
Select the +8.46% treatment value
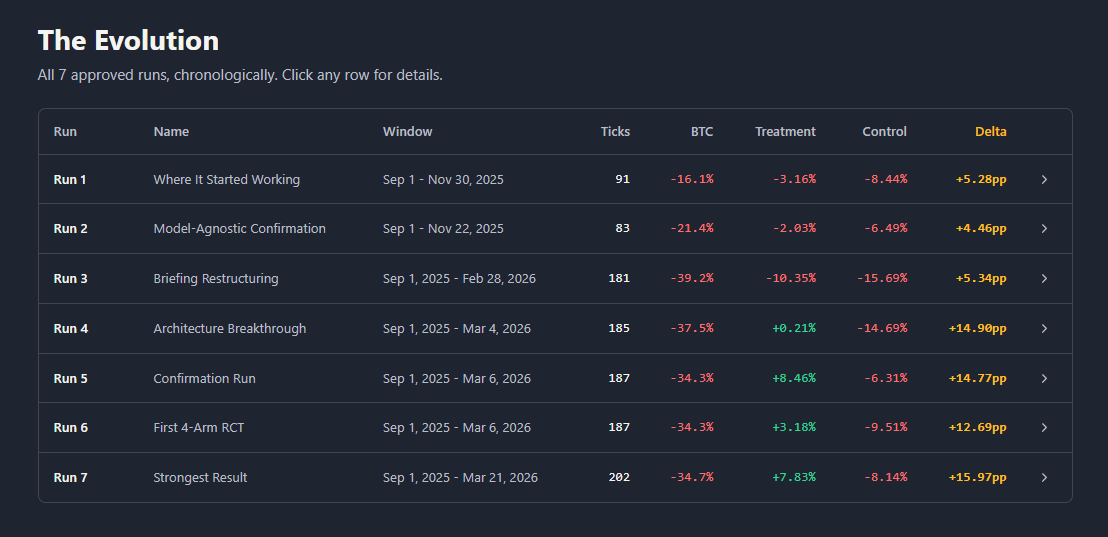click(794, 379)
